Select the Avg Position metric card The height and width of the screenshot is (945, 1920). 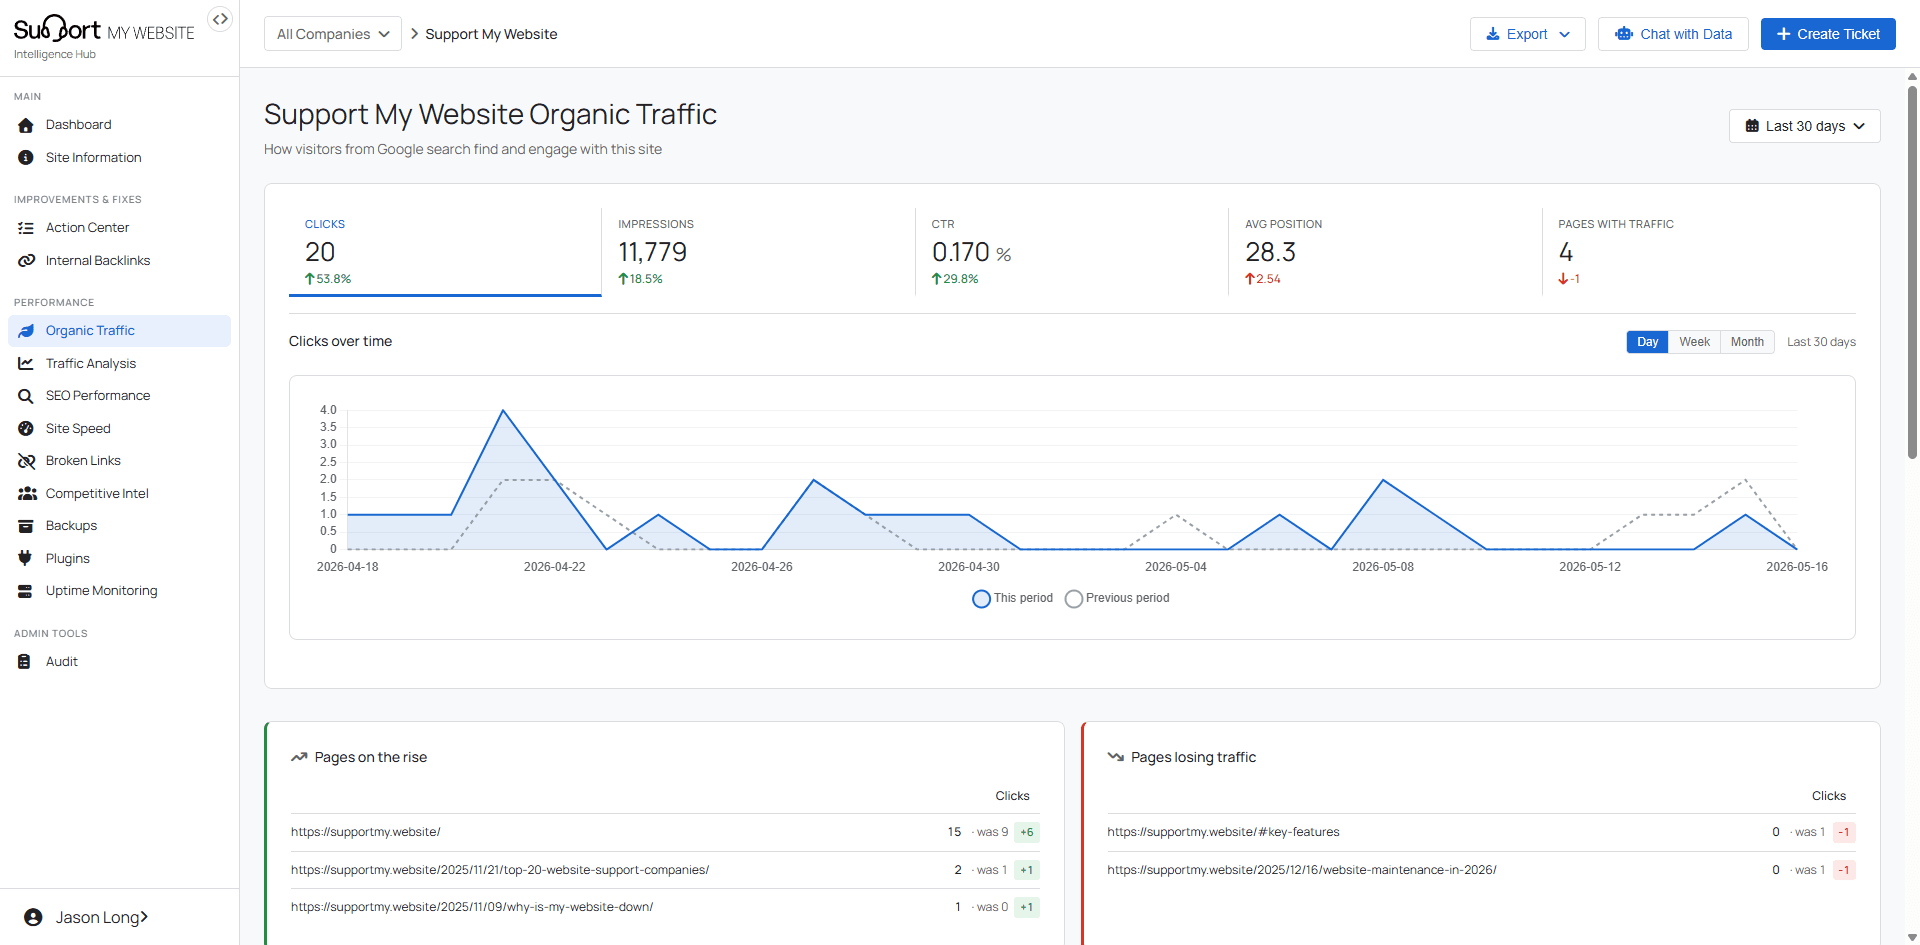(x=1385, y=252)
